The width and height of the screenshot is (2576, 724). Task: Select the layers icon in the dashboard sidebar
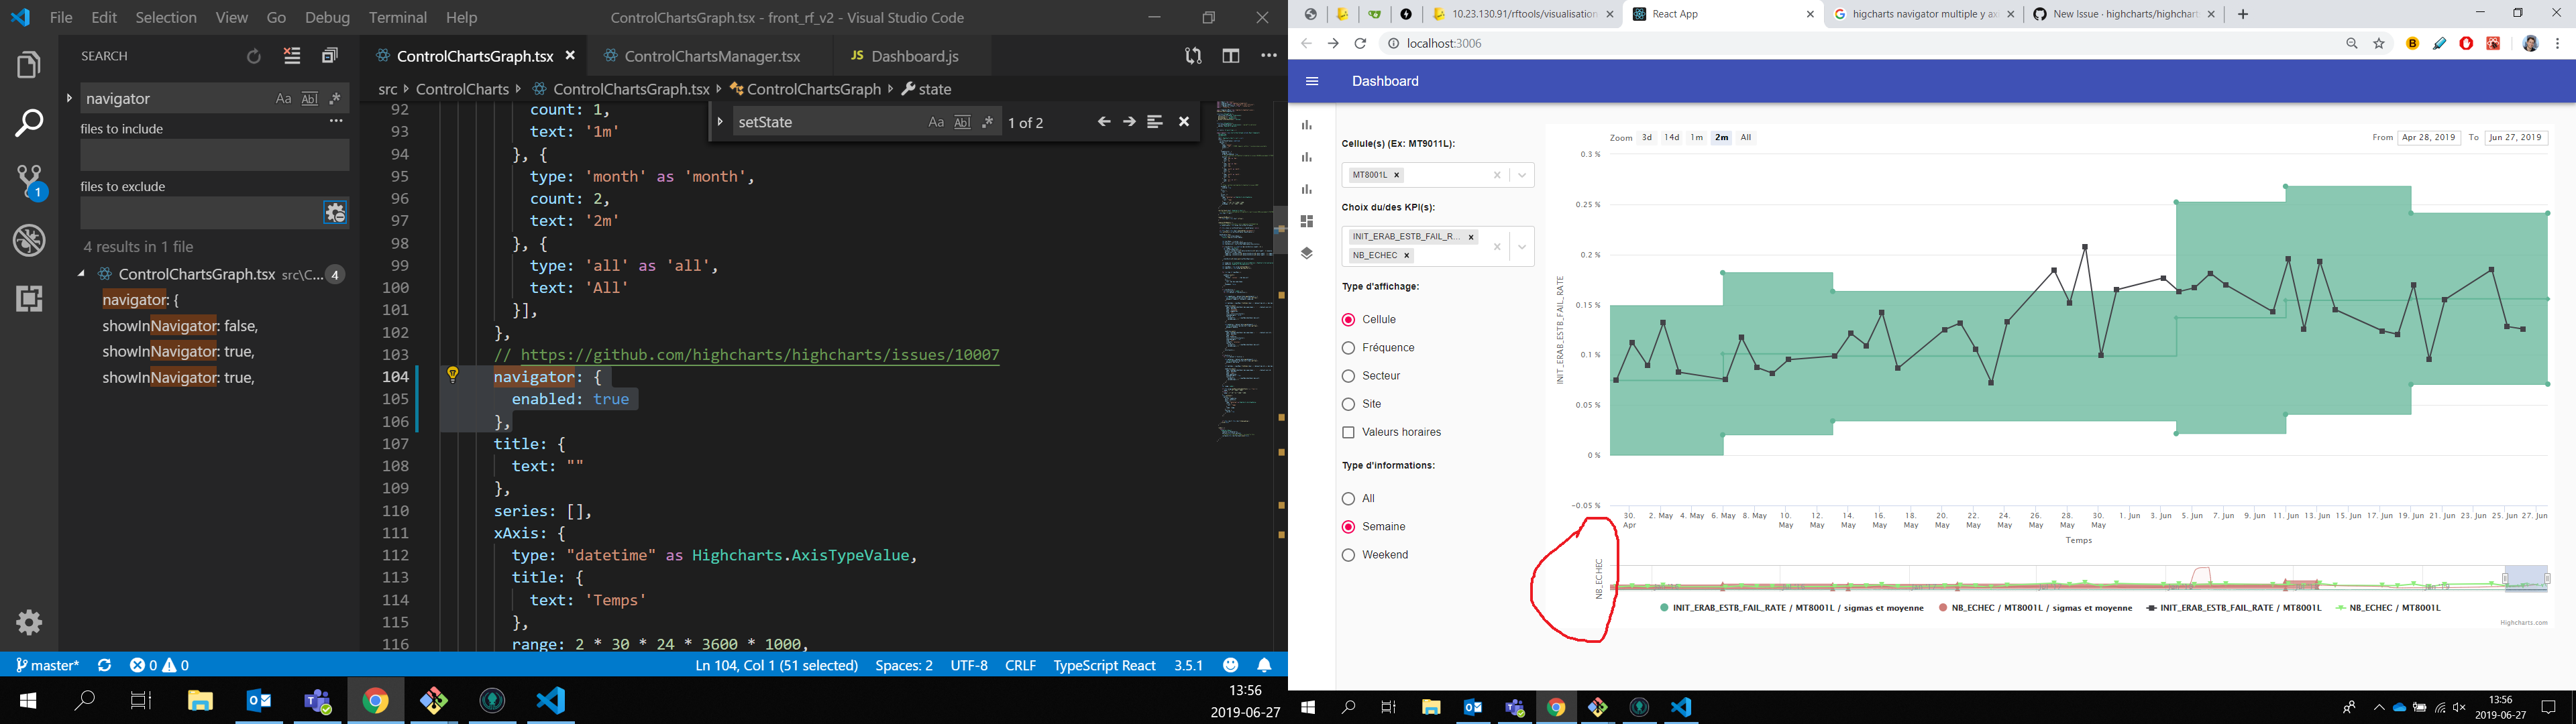click(x=1306, y=253)
